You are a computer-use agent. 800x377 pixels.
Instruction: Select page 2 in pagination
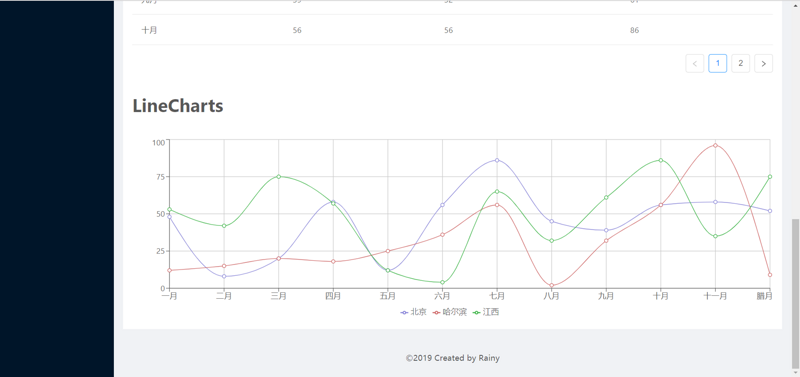pyautogui.click(x=740, y=63)
